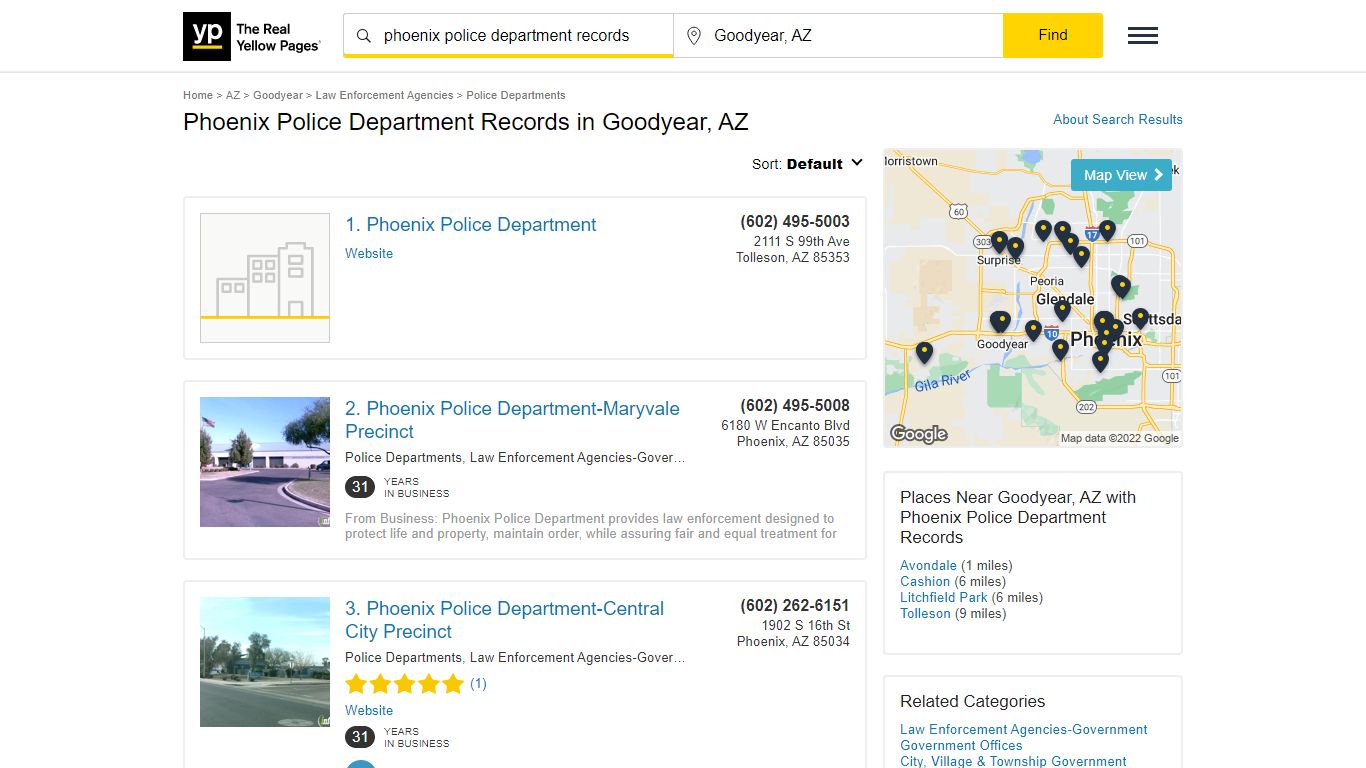Click the map pin near Glendale label

click(x=1062, y=309)
